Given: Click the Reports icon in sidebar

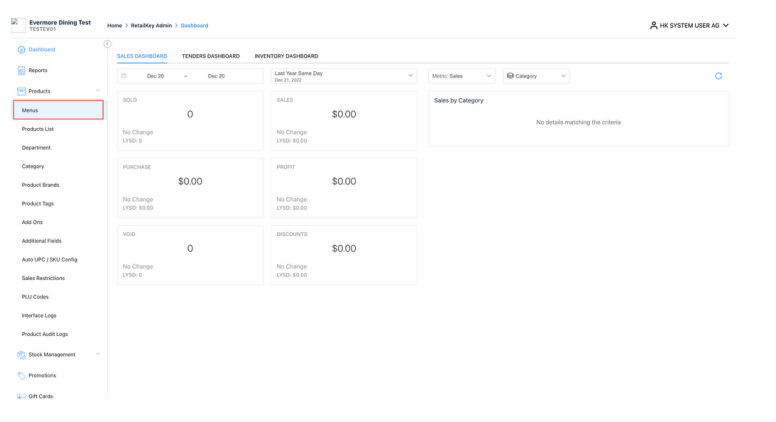Looking at the screenshot, I should tap(23, 70).
